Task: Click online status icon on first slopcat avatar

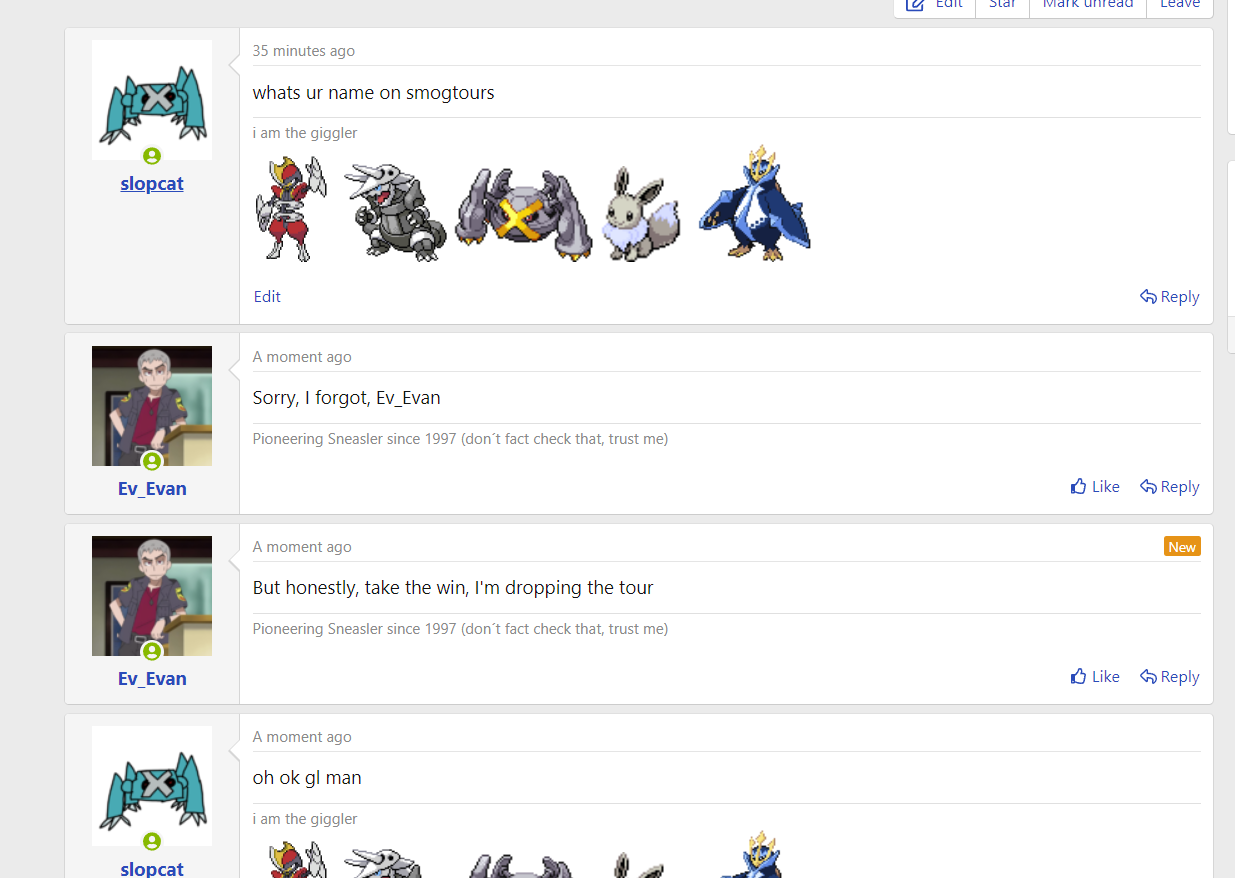Action: point(152,156)
